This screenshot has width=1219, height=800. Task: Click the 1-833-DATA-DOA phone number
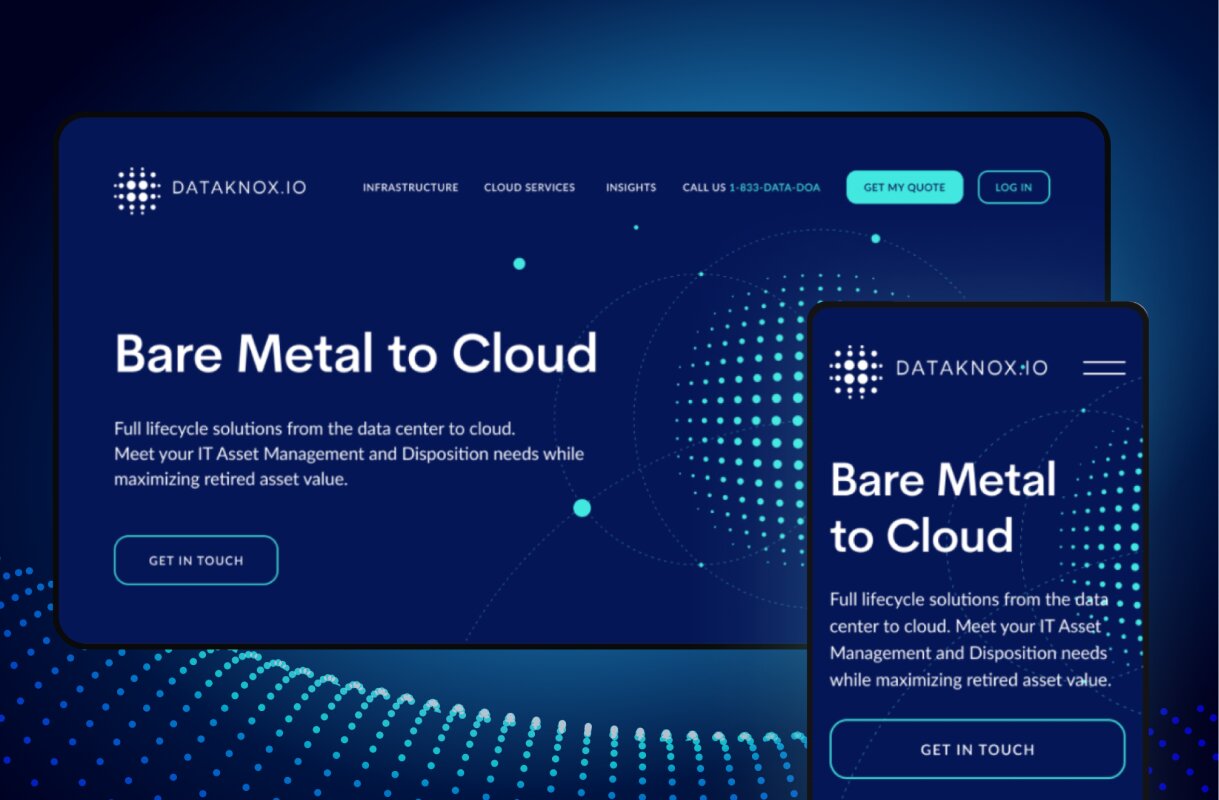[x=774, y=188]
